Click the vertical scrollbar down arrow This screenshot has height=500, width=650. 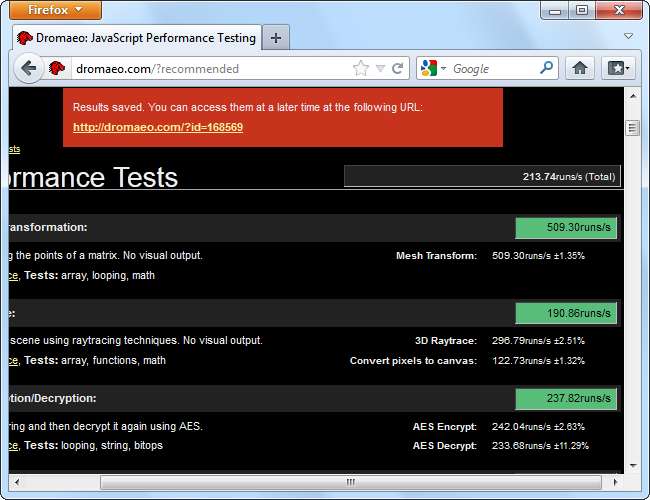tap(633, 466)
